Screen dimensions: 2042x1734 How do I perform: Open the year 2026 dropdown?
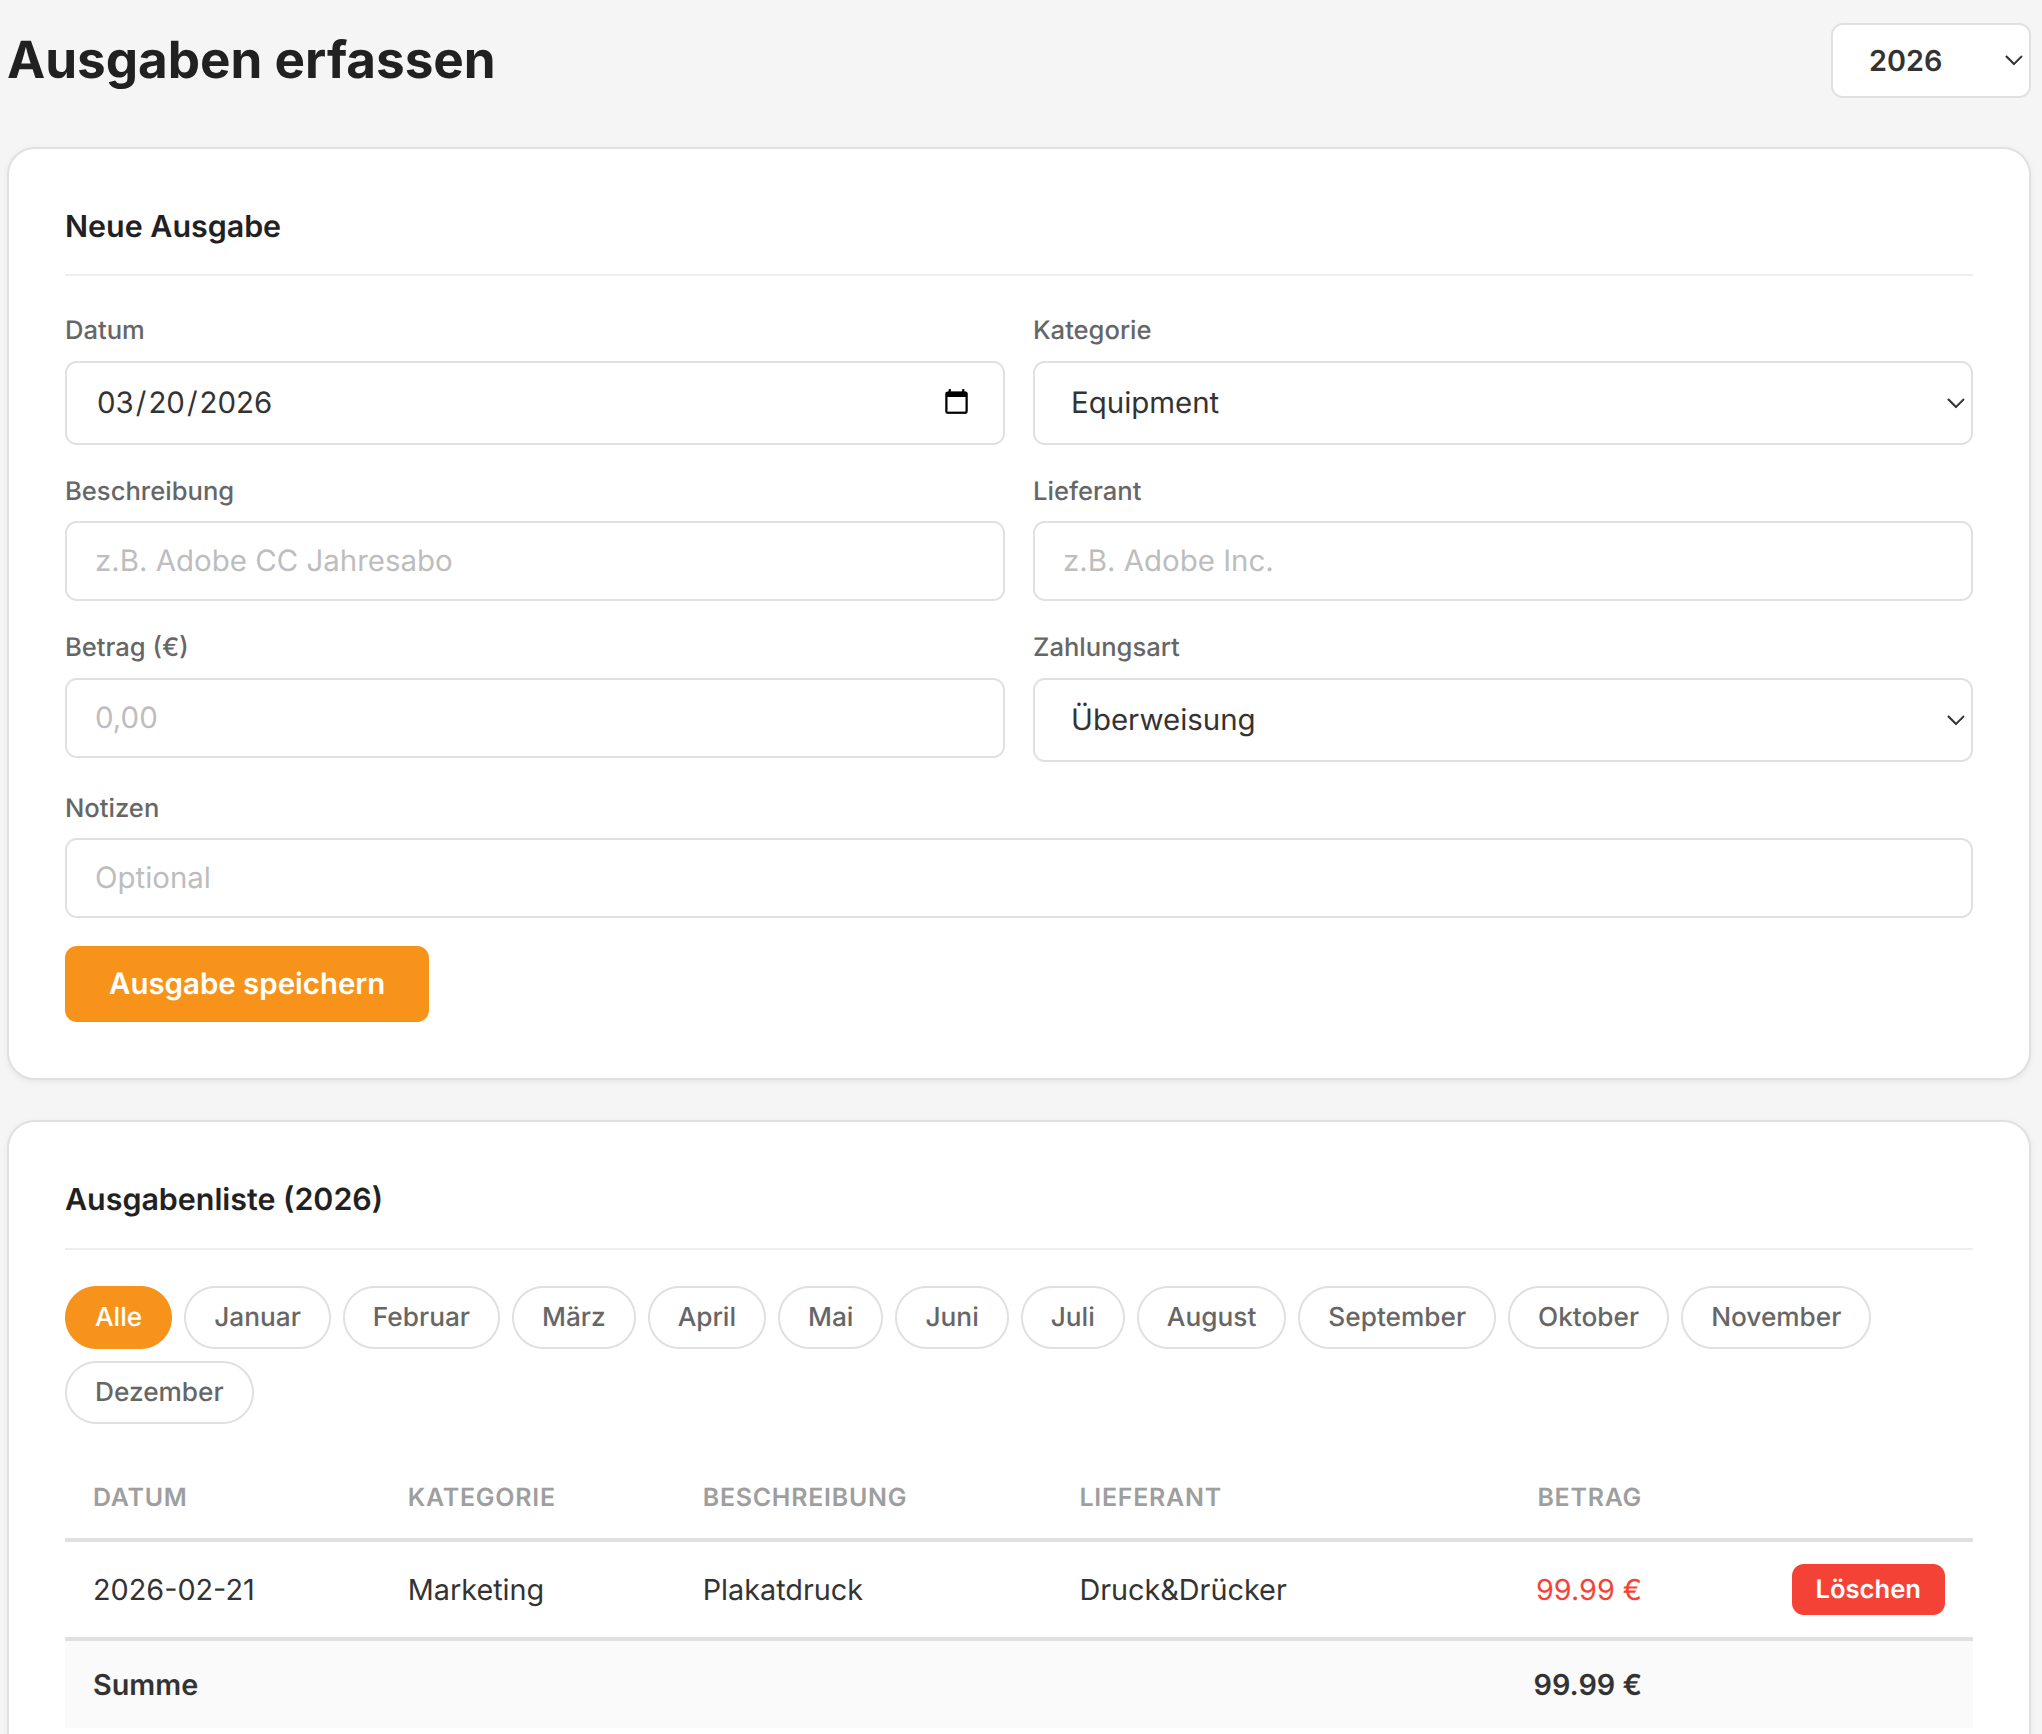click(x=1929, y=61)
